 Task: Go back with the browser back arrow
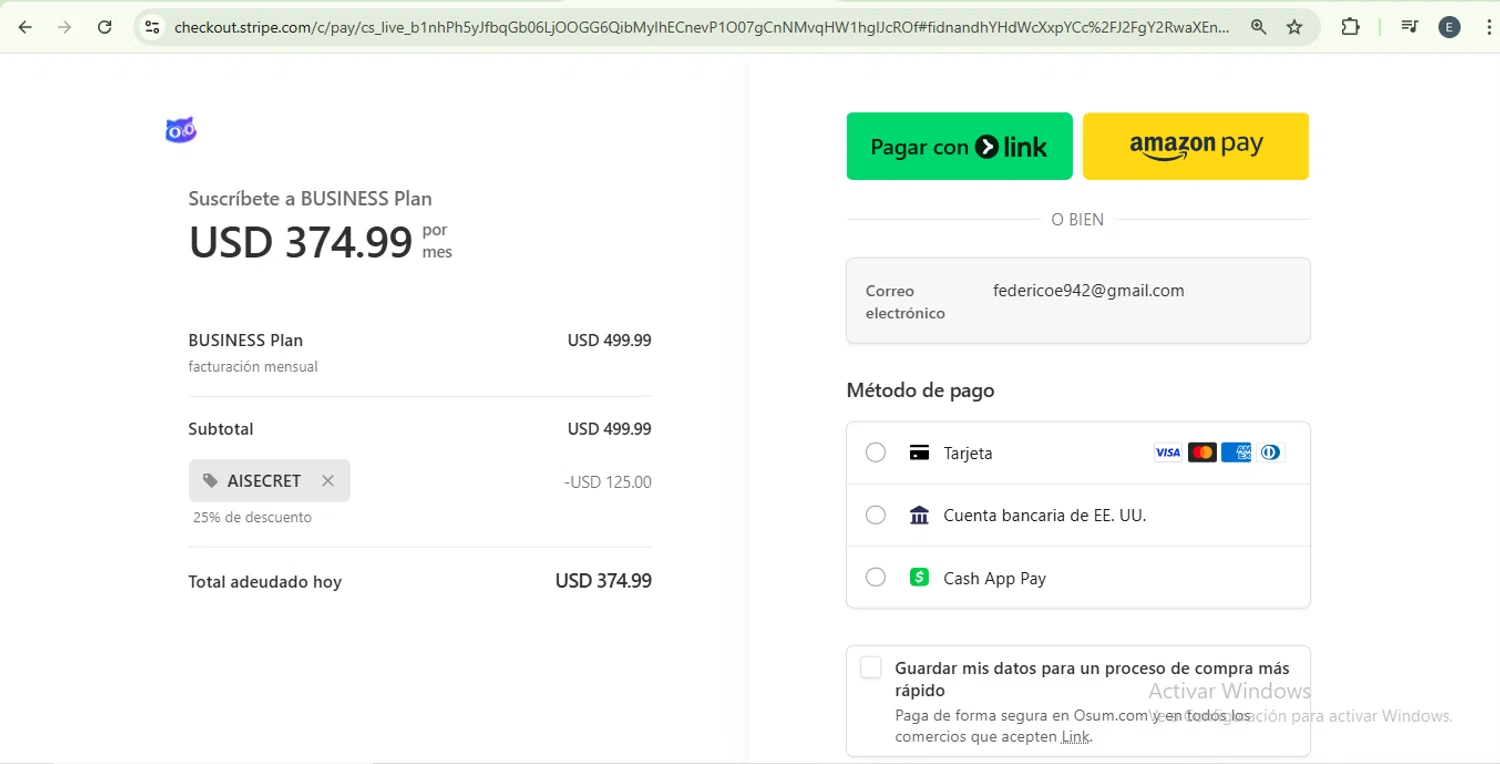point(25,27)
